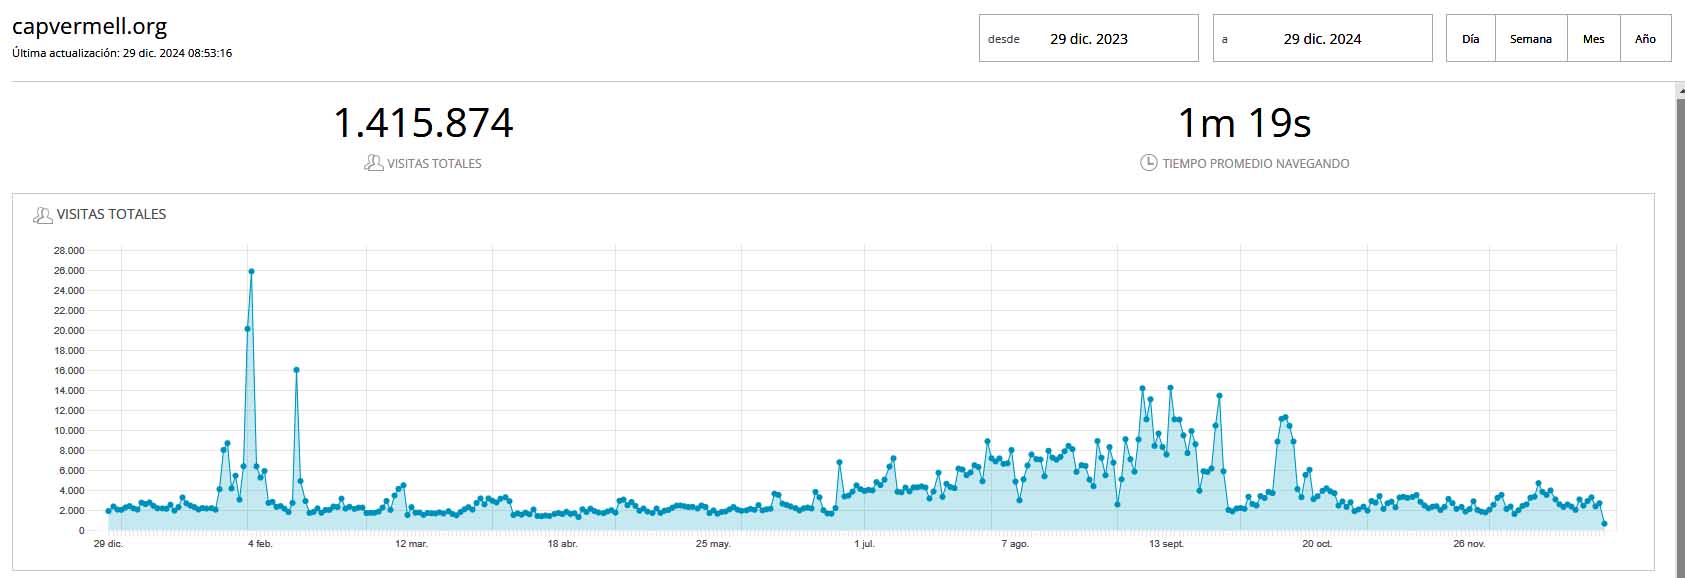Switch to the Semana view
Screen dimensions: 1685x578
pyautogui.click(x=1531, y=39)
